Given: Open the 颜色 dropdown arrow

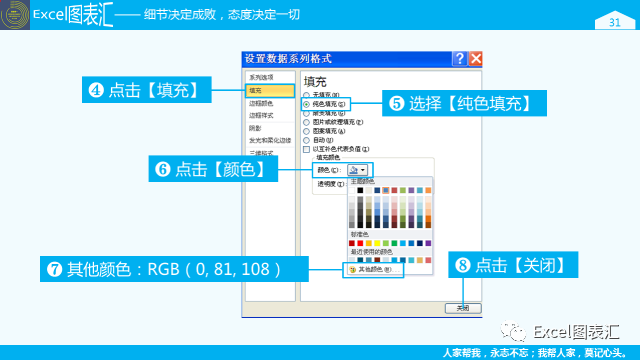Looking at the screenshot, I should pyautogui.click(x=363, y=170).
